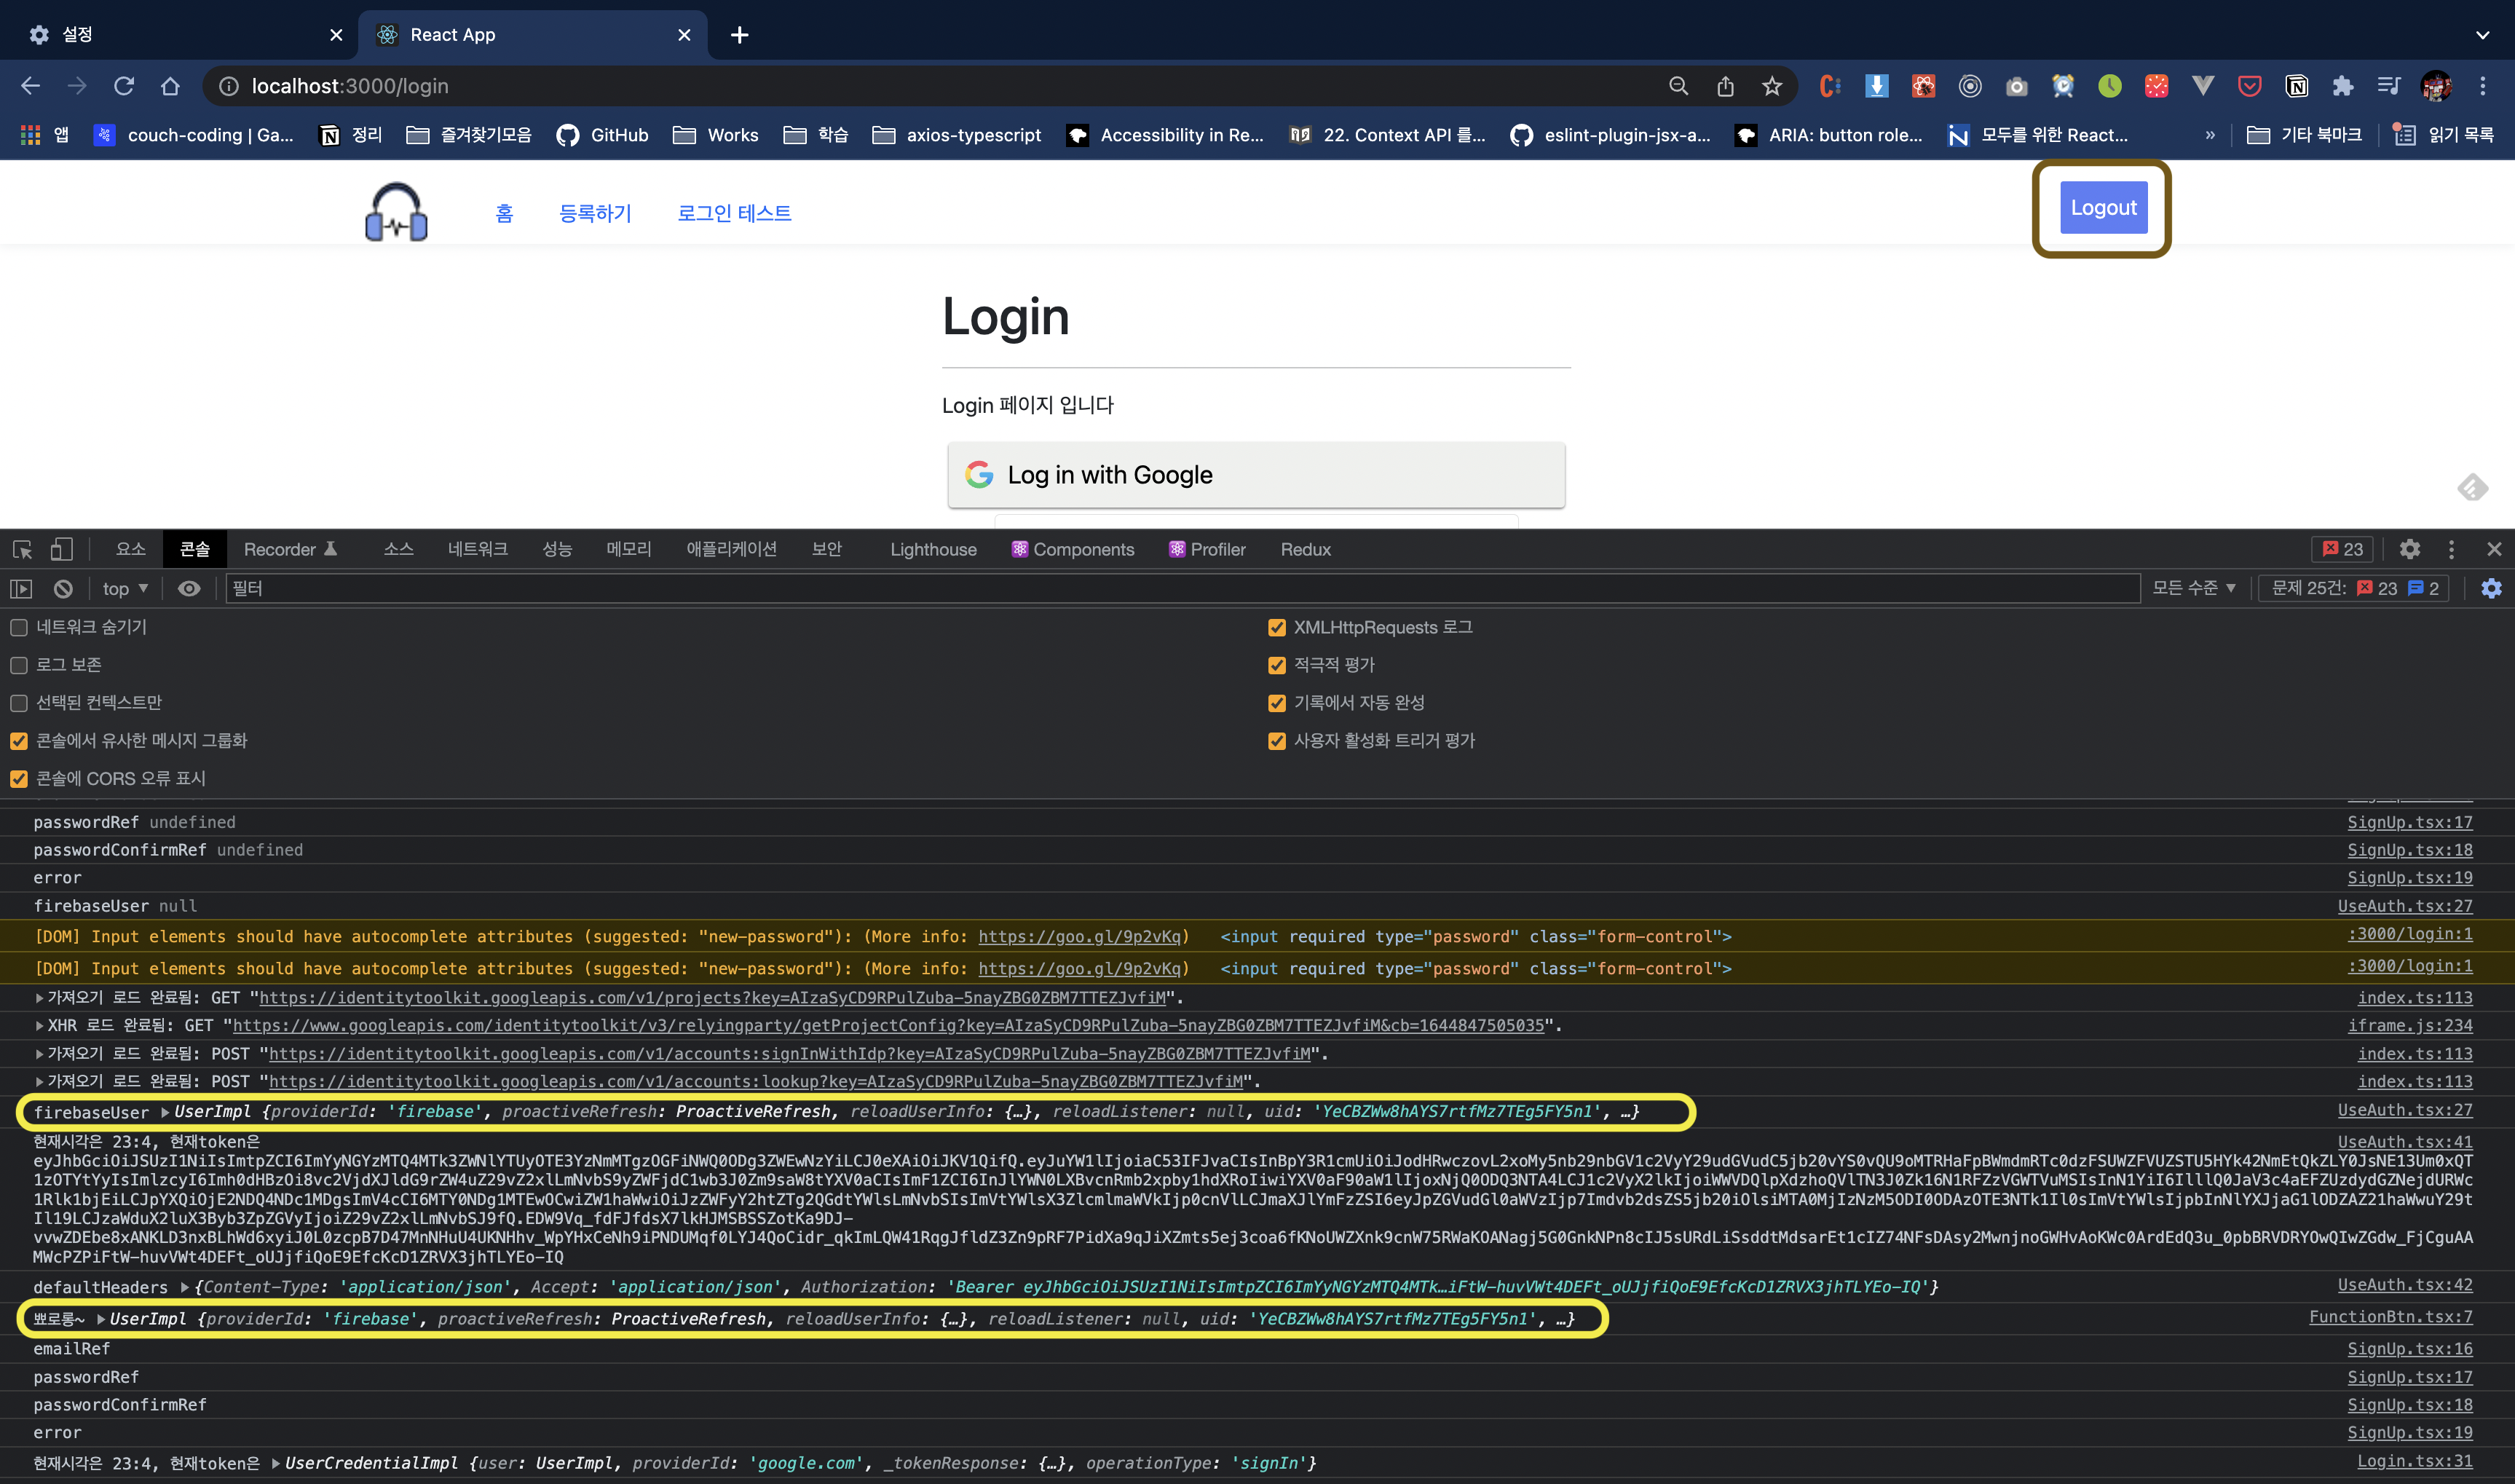The width and height of the screenshot is (2515, 1484).
Task: Open DevTools settings gear icon
Action: [2409, 549]
